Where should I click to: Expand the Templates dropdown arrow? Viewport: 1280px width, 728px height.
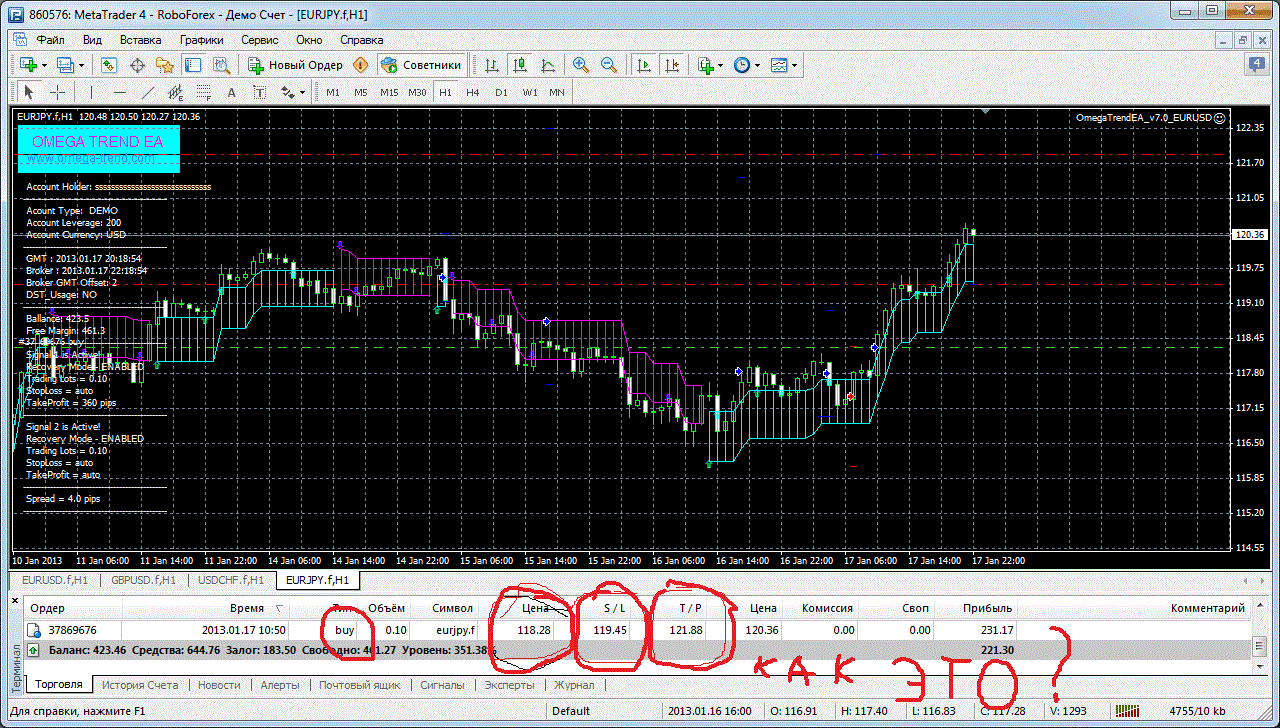point(795,65)
